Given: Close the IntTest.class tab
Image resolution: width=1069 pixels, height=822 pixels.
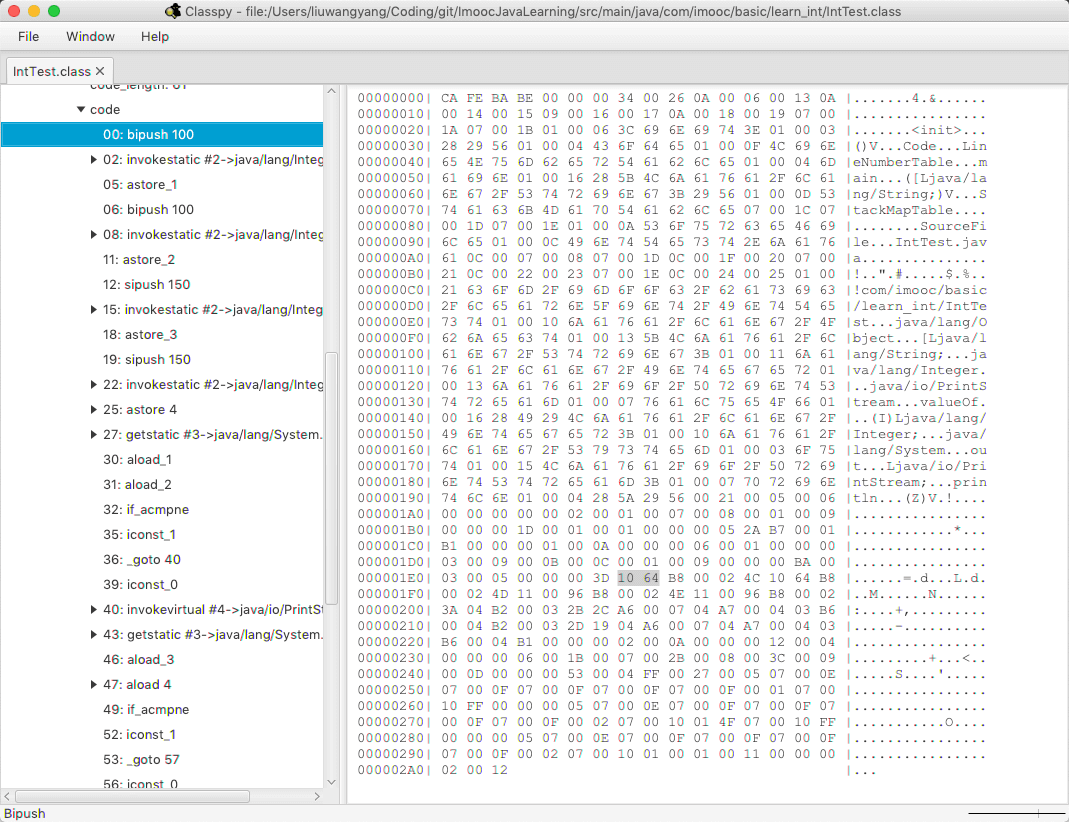Looking at the screenshot, I should (x=100, y=71).
